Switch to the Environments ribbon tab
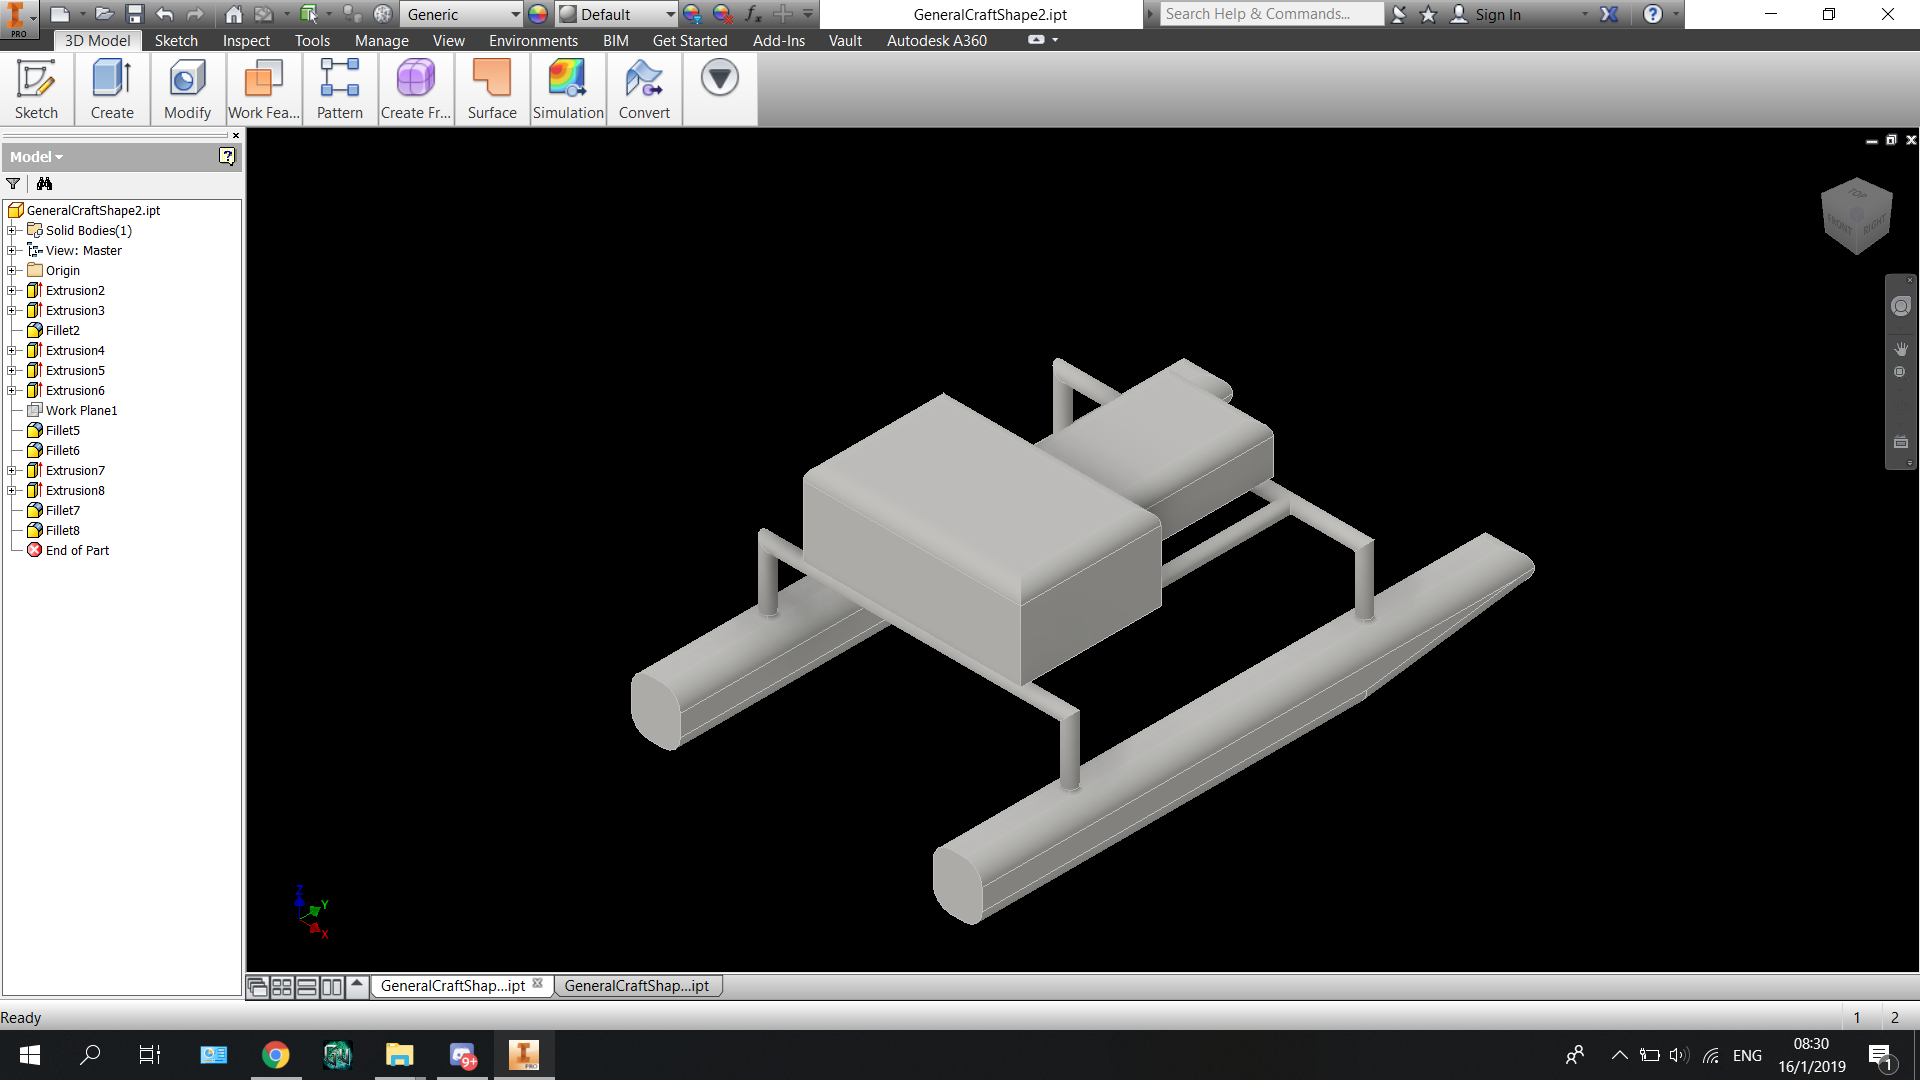This screenshot has width=1920, height=1080. (x=533, y=41)
